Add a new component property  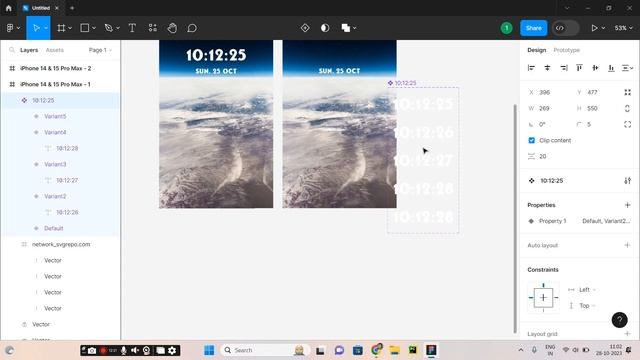click(627, 205)
